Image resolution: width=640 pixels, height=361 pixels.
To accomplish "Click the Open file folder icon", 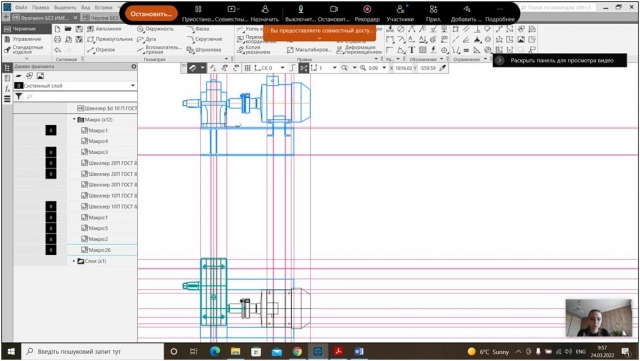I will [68, 29].
